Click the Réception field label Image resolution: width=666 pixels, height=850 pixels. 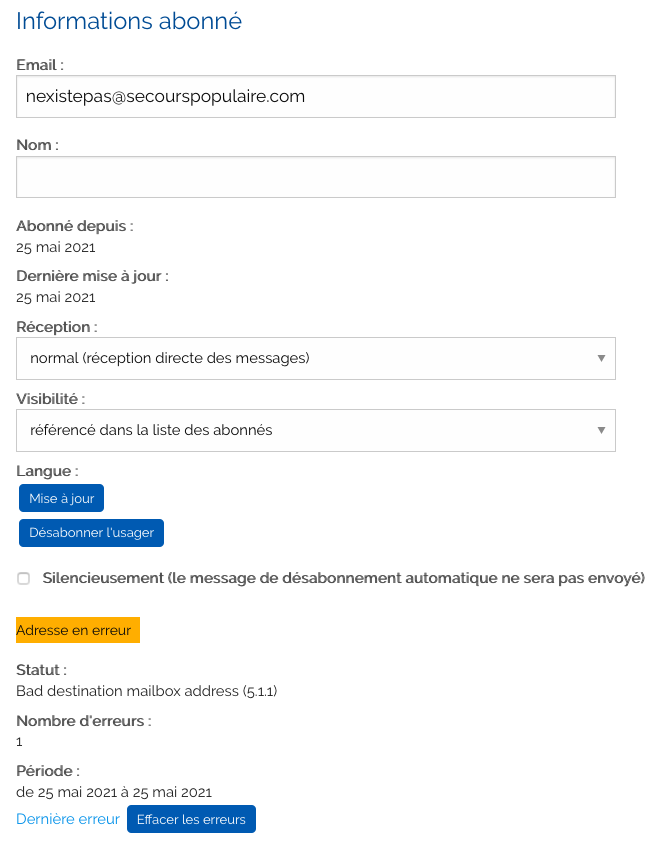[57, 327]
